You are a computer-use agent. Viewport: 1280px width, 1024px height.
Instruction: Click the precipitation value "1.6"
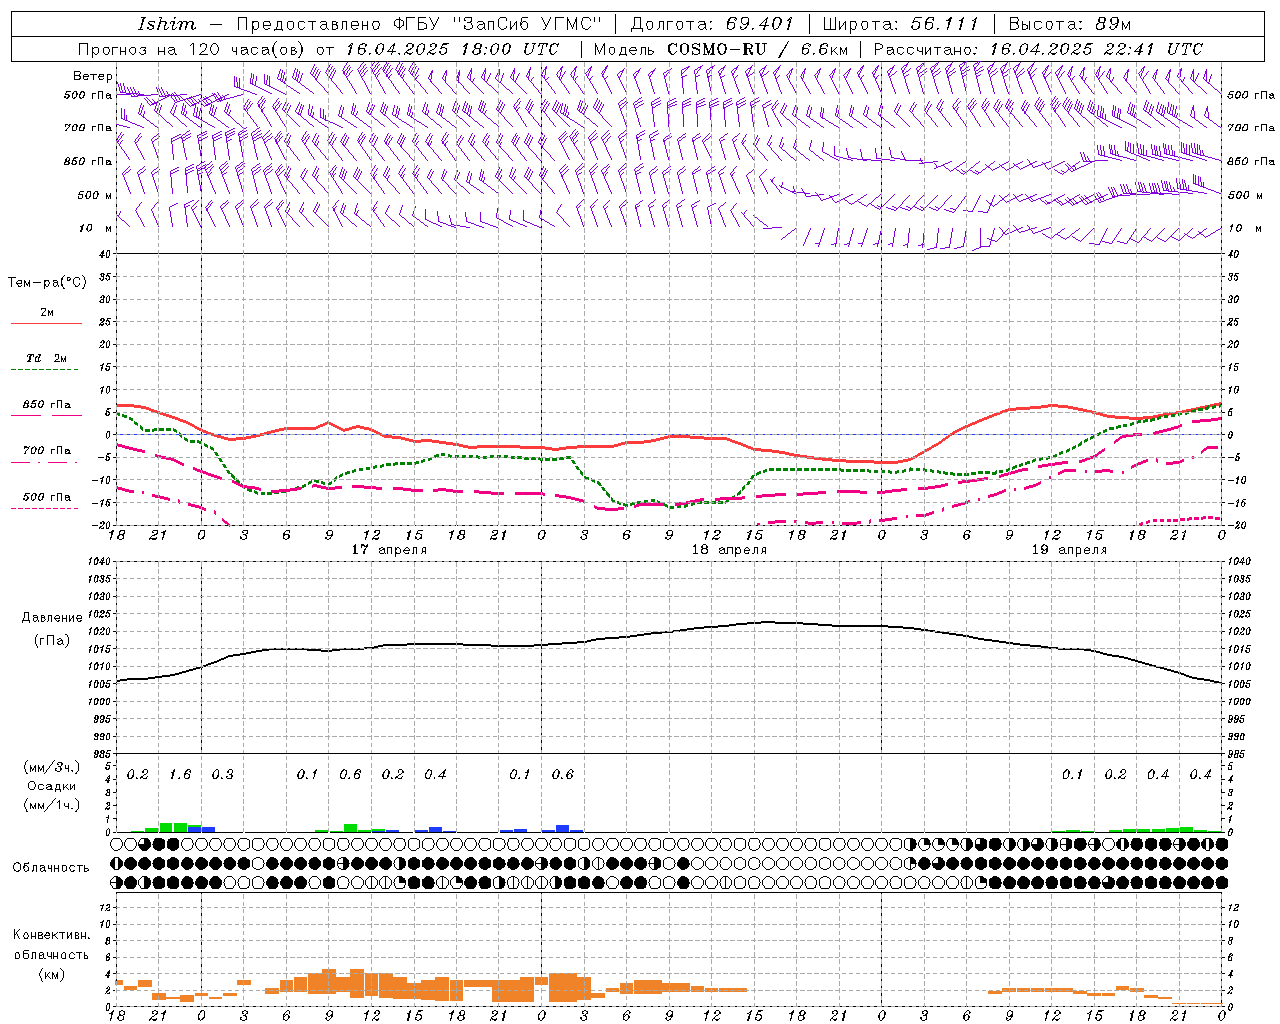coord(180,774)
